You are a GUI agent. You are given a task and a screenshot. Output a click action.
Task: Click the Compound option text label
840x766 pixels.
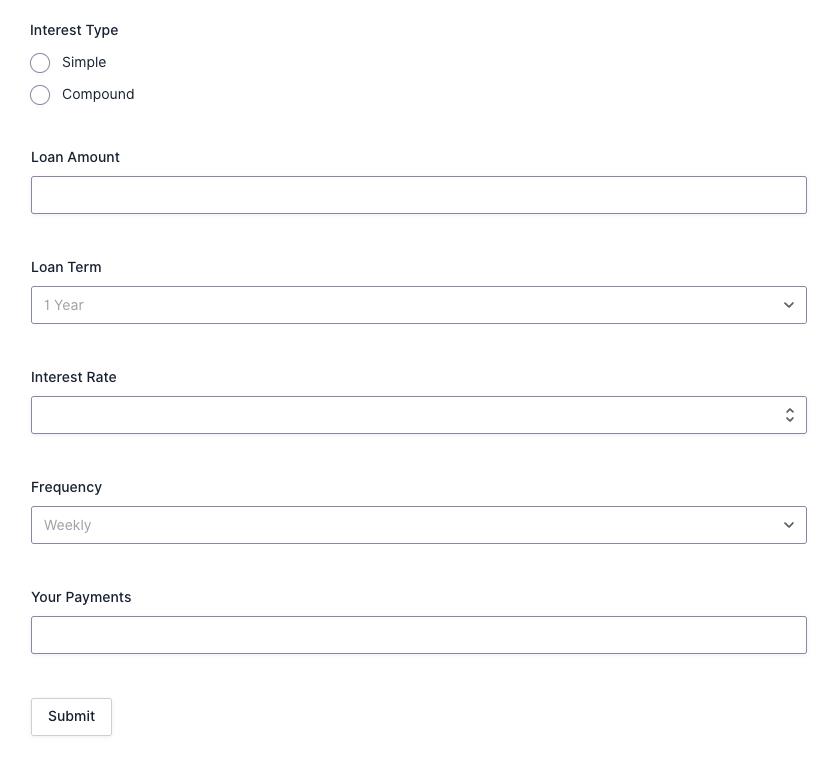click(x=98, y=94)
